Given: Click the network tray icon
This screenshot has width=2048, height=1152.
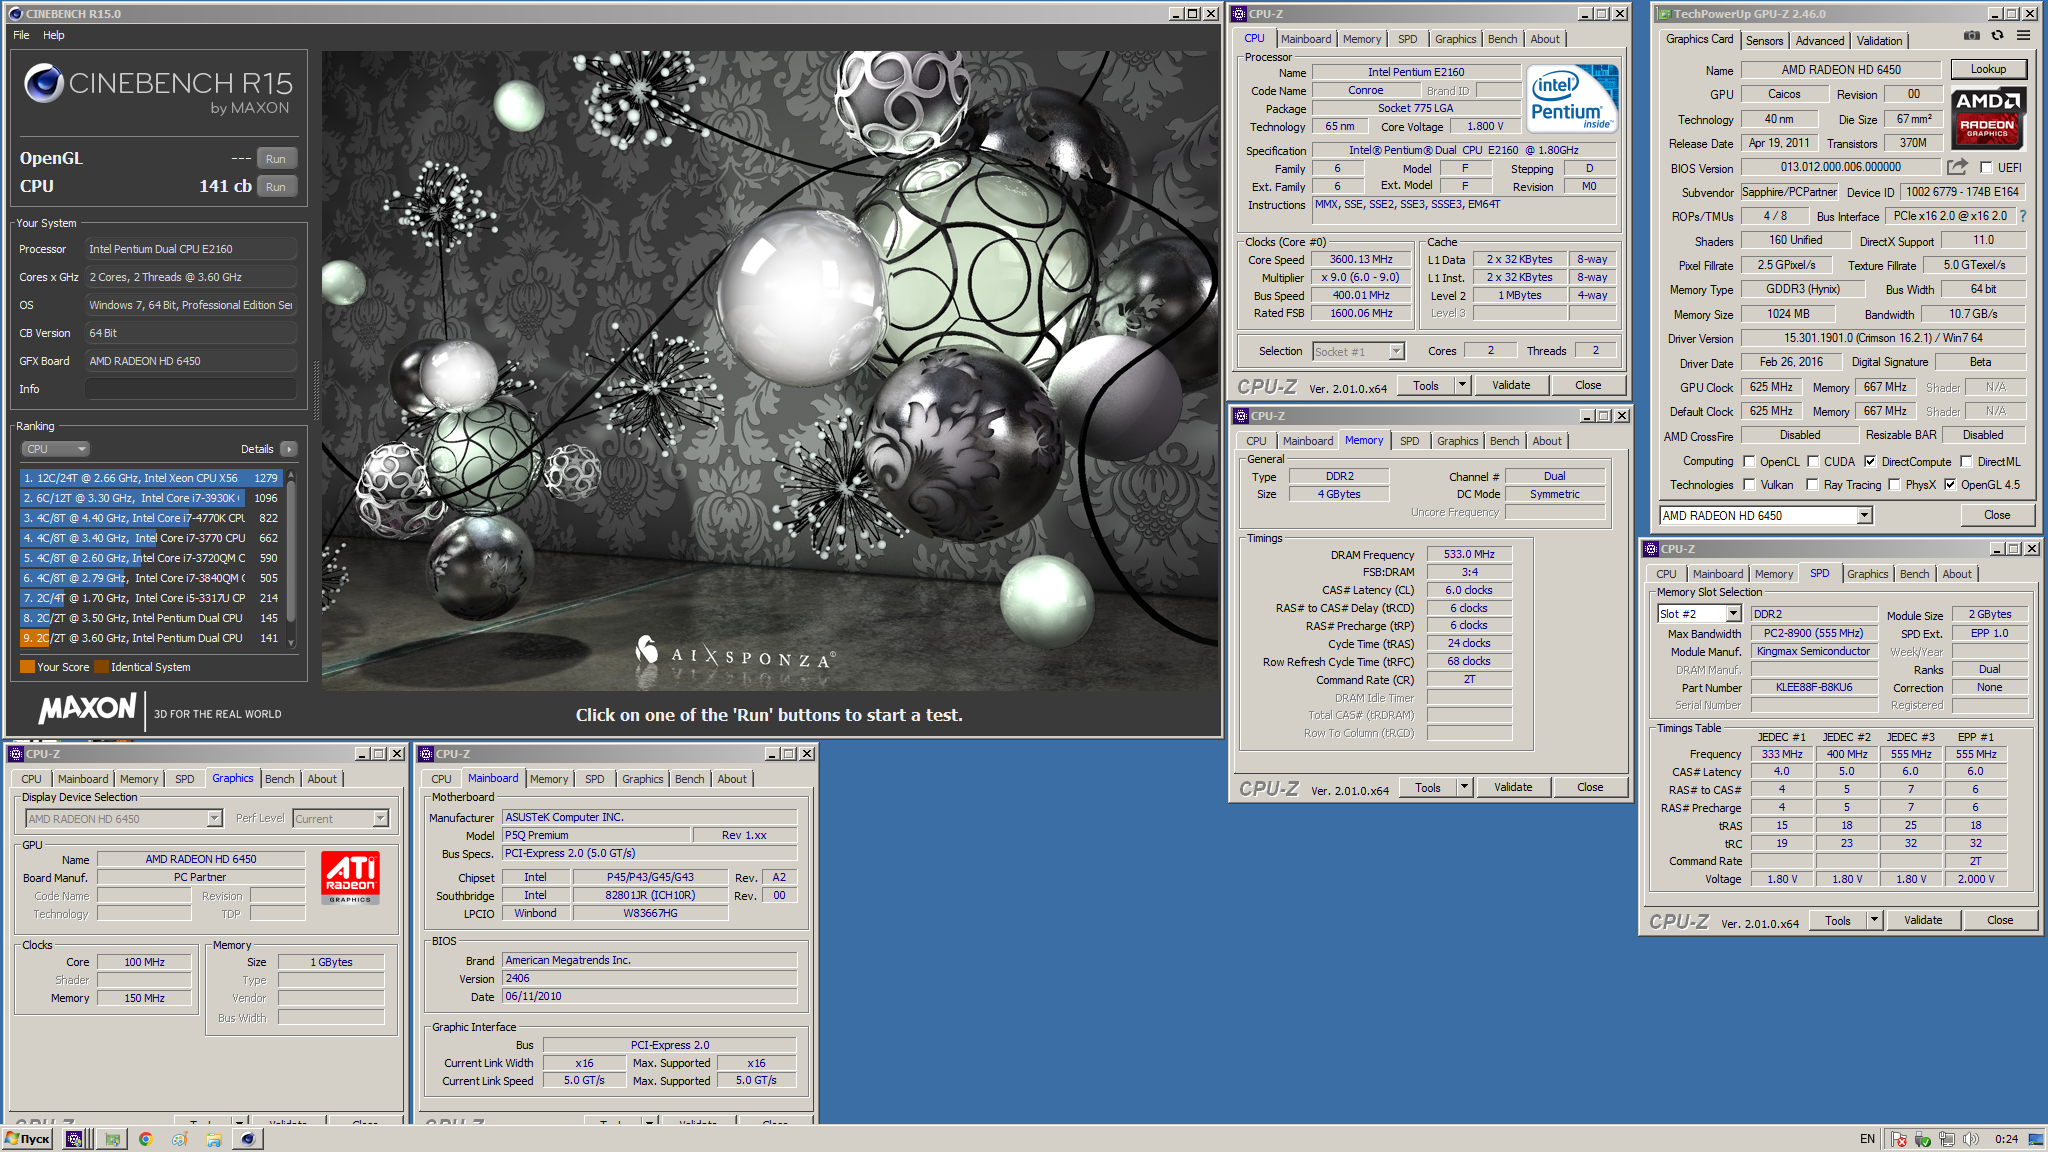Looking at the screenshot, I should (1946, 1139).
